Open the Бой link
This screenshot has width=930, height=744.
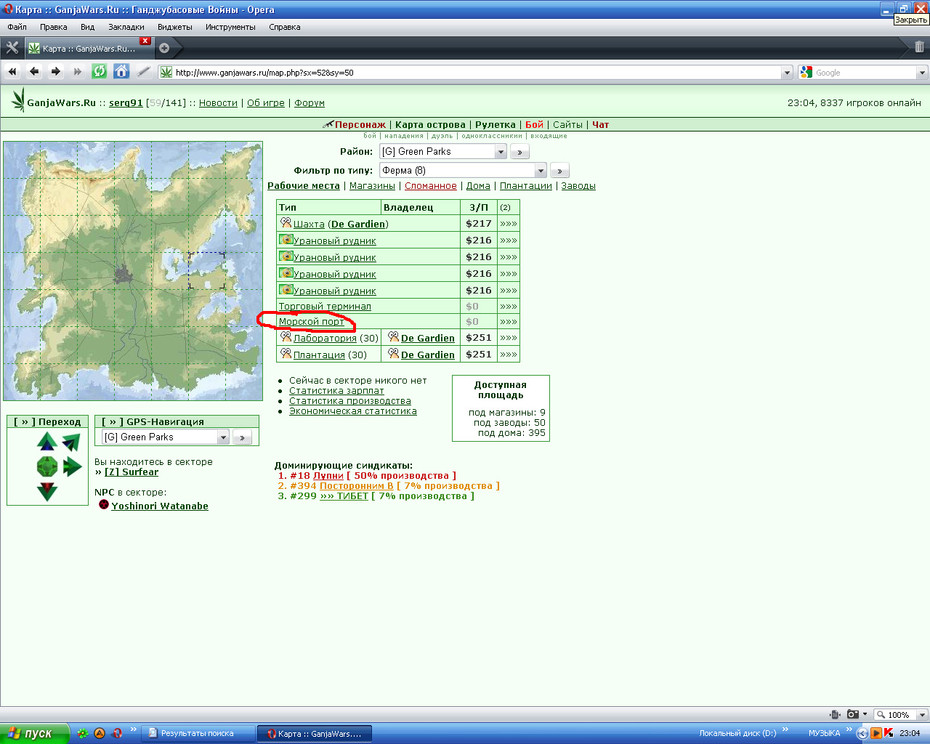click(534, 125)
